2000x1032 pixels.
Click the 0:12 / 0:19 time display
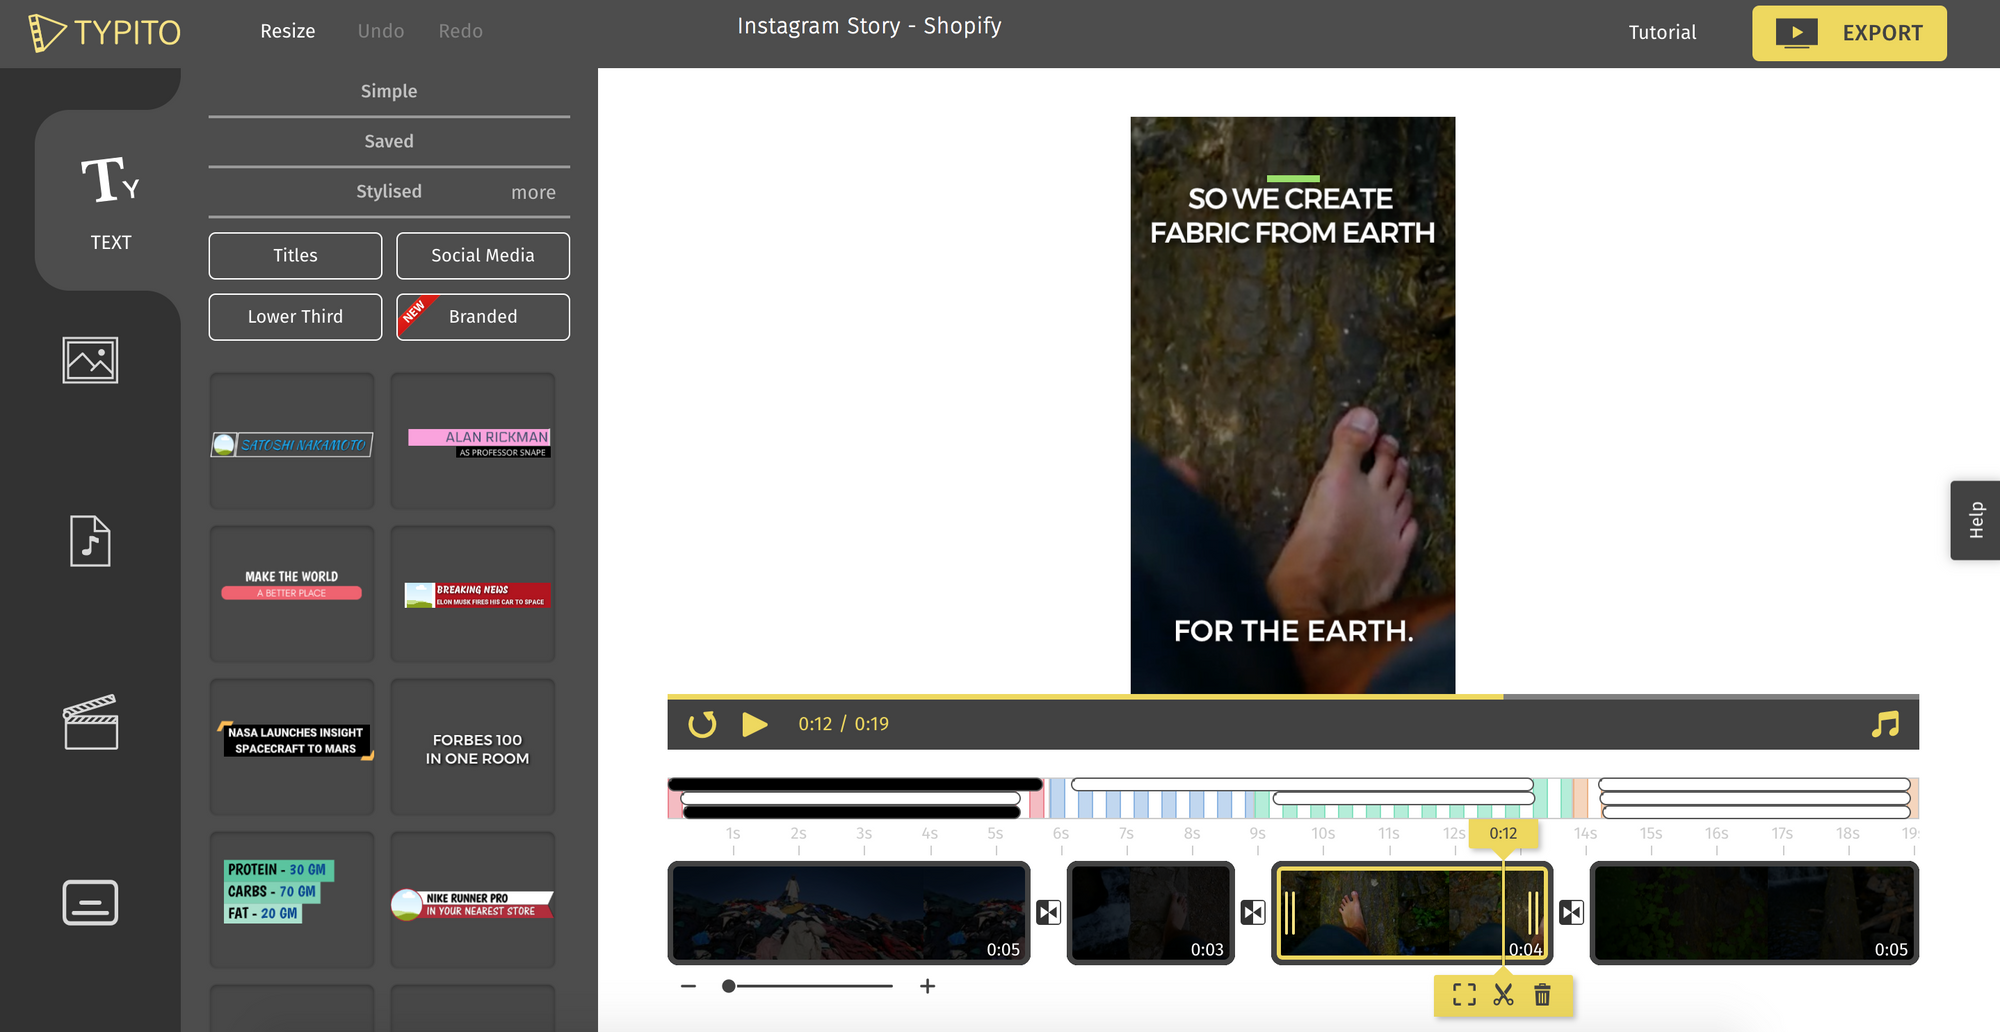coord(843,724)
